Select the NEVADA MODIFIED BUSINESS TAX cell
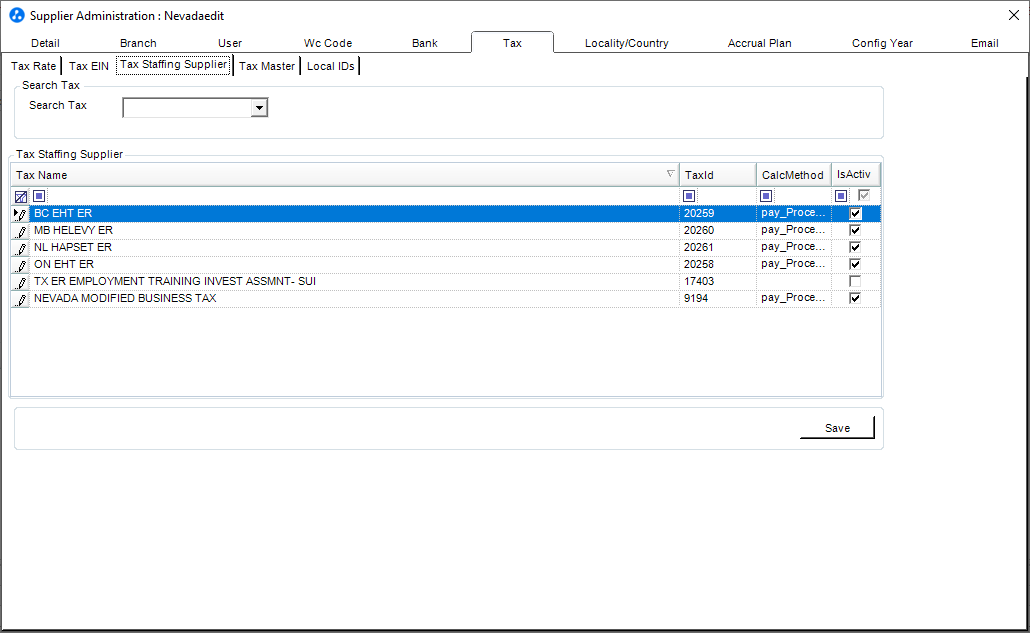This screenshot has height=633, width=1030. pyautogui.click(x=355, y=299)
